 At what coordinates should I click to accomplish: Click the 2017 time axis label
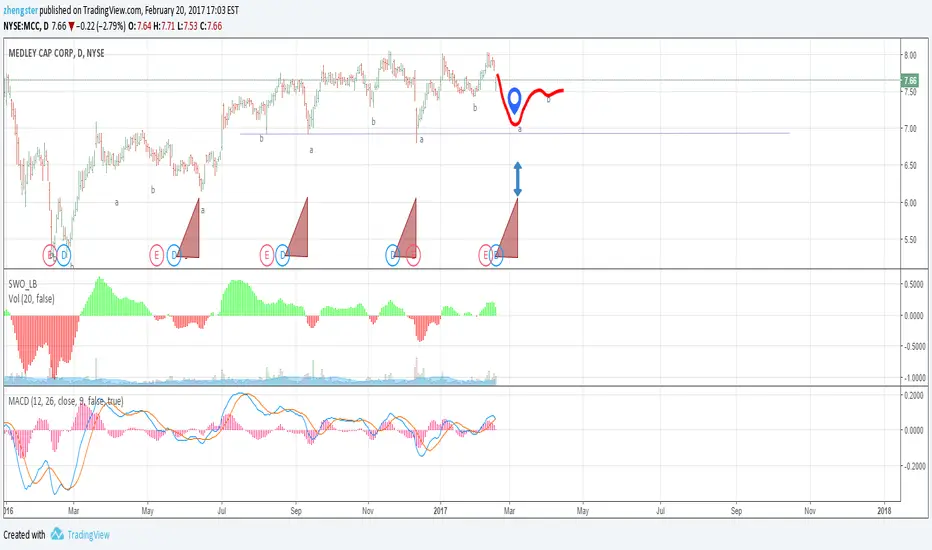pyautogui.click(x=440, y=510)
